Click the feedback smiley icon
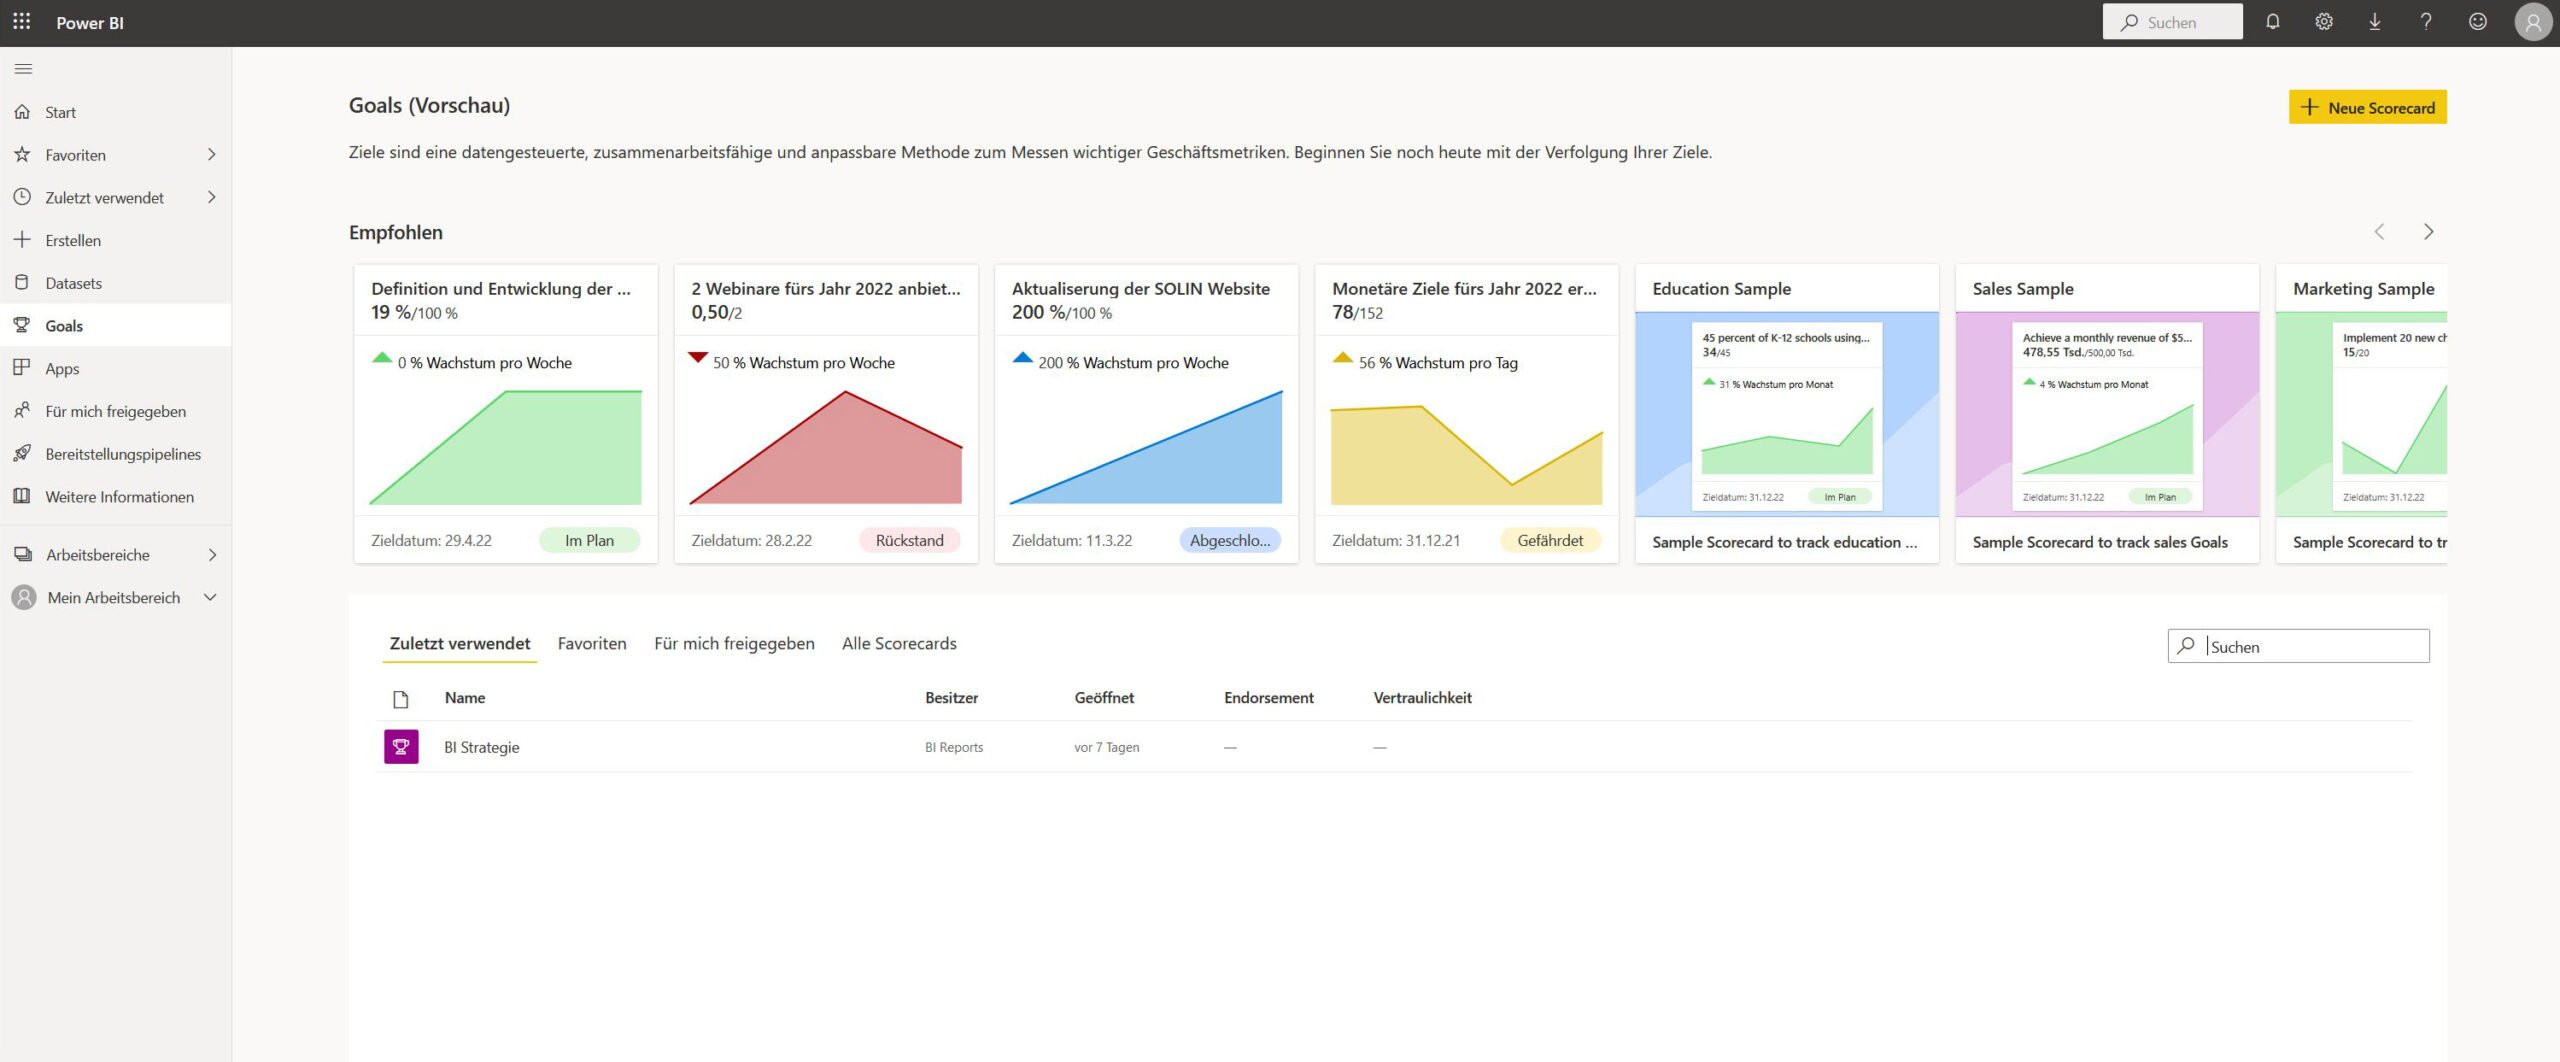The image size is (2560, 1062). [2477, 22]
